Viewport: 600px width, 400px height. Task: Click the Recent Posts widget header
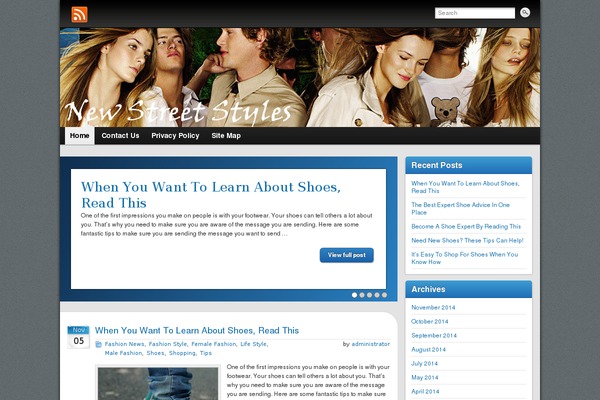point(468,165)
